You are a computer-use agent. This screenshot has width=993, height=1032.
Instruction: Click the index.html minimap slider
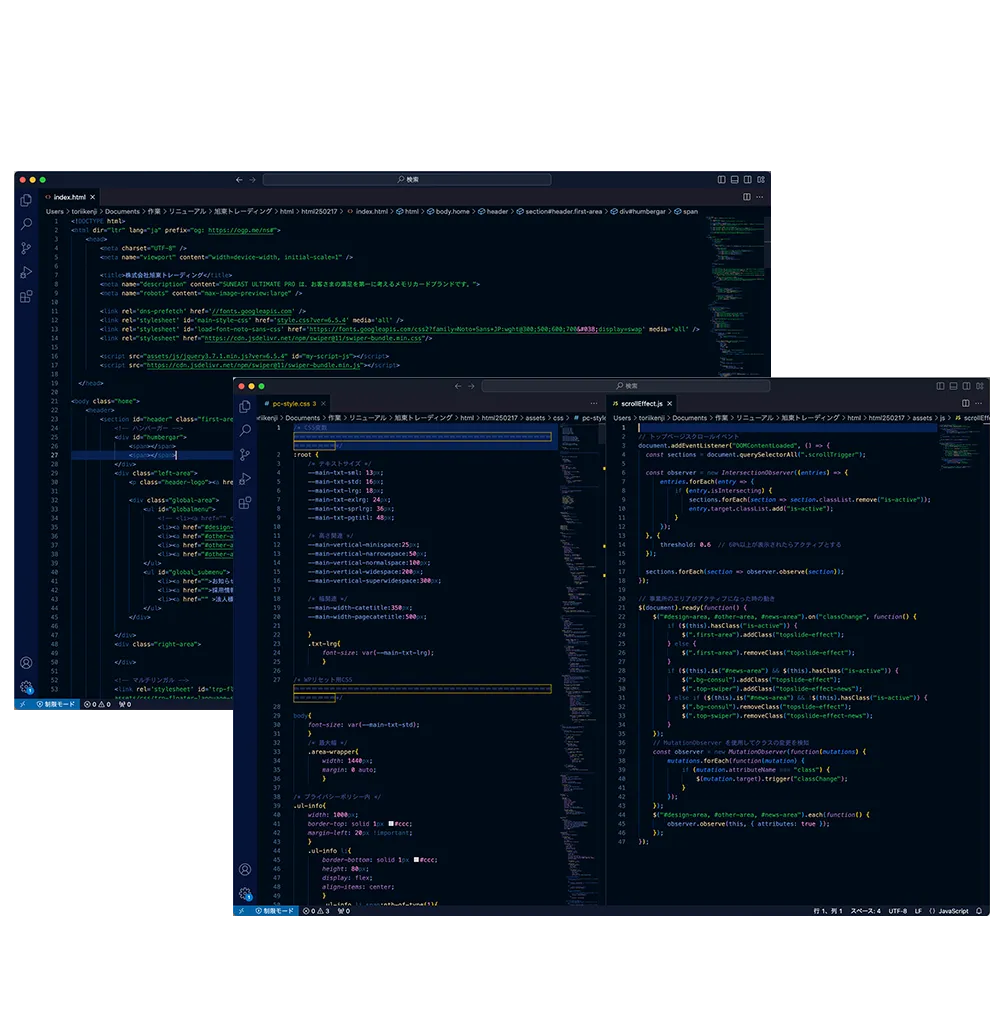tap(767, 240)
